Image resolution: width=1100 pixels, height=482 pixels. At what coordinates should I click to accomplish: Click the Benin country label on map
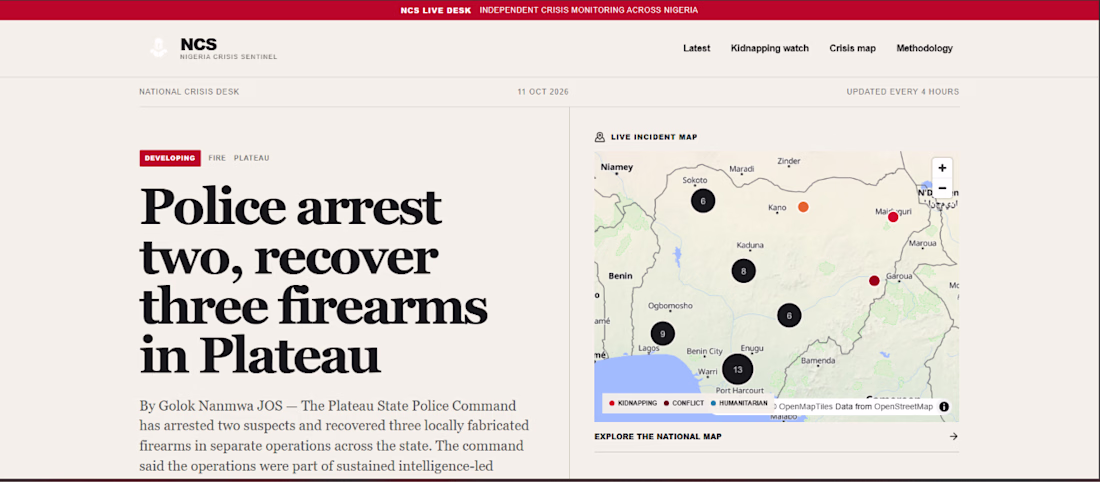click(620, 276)
